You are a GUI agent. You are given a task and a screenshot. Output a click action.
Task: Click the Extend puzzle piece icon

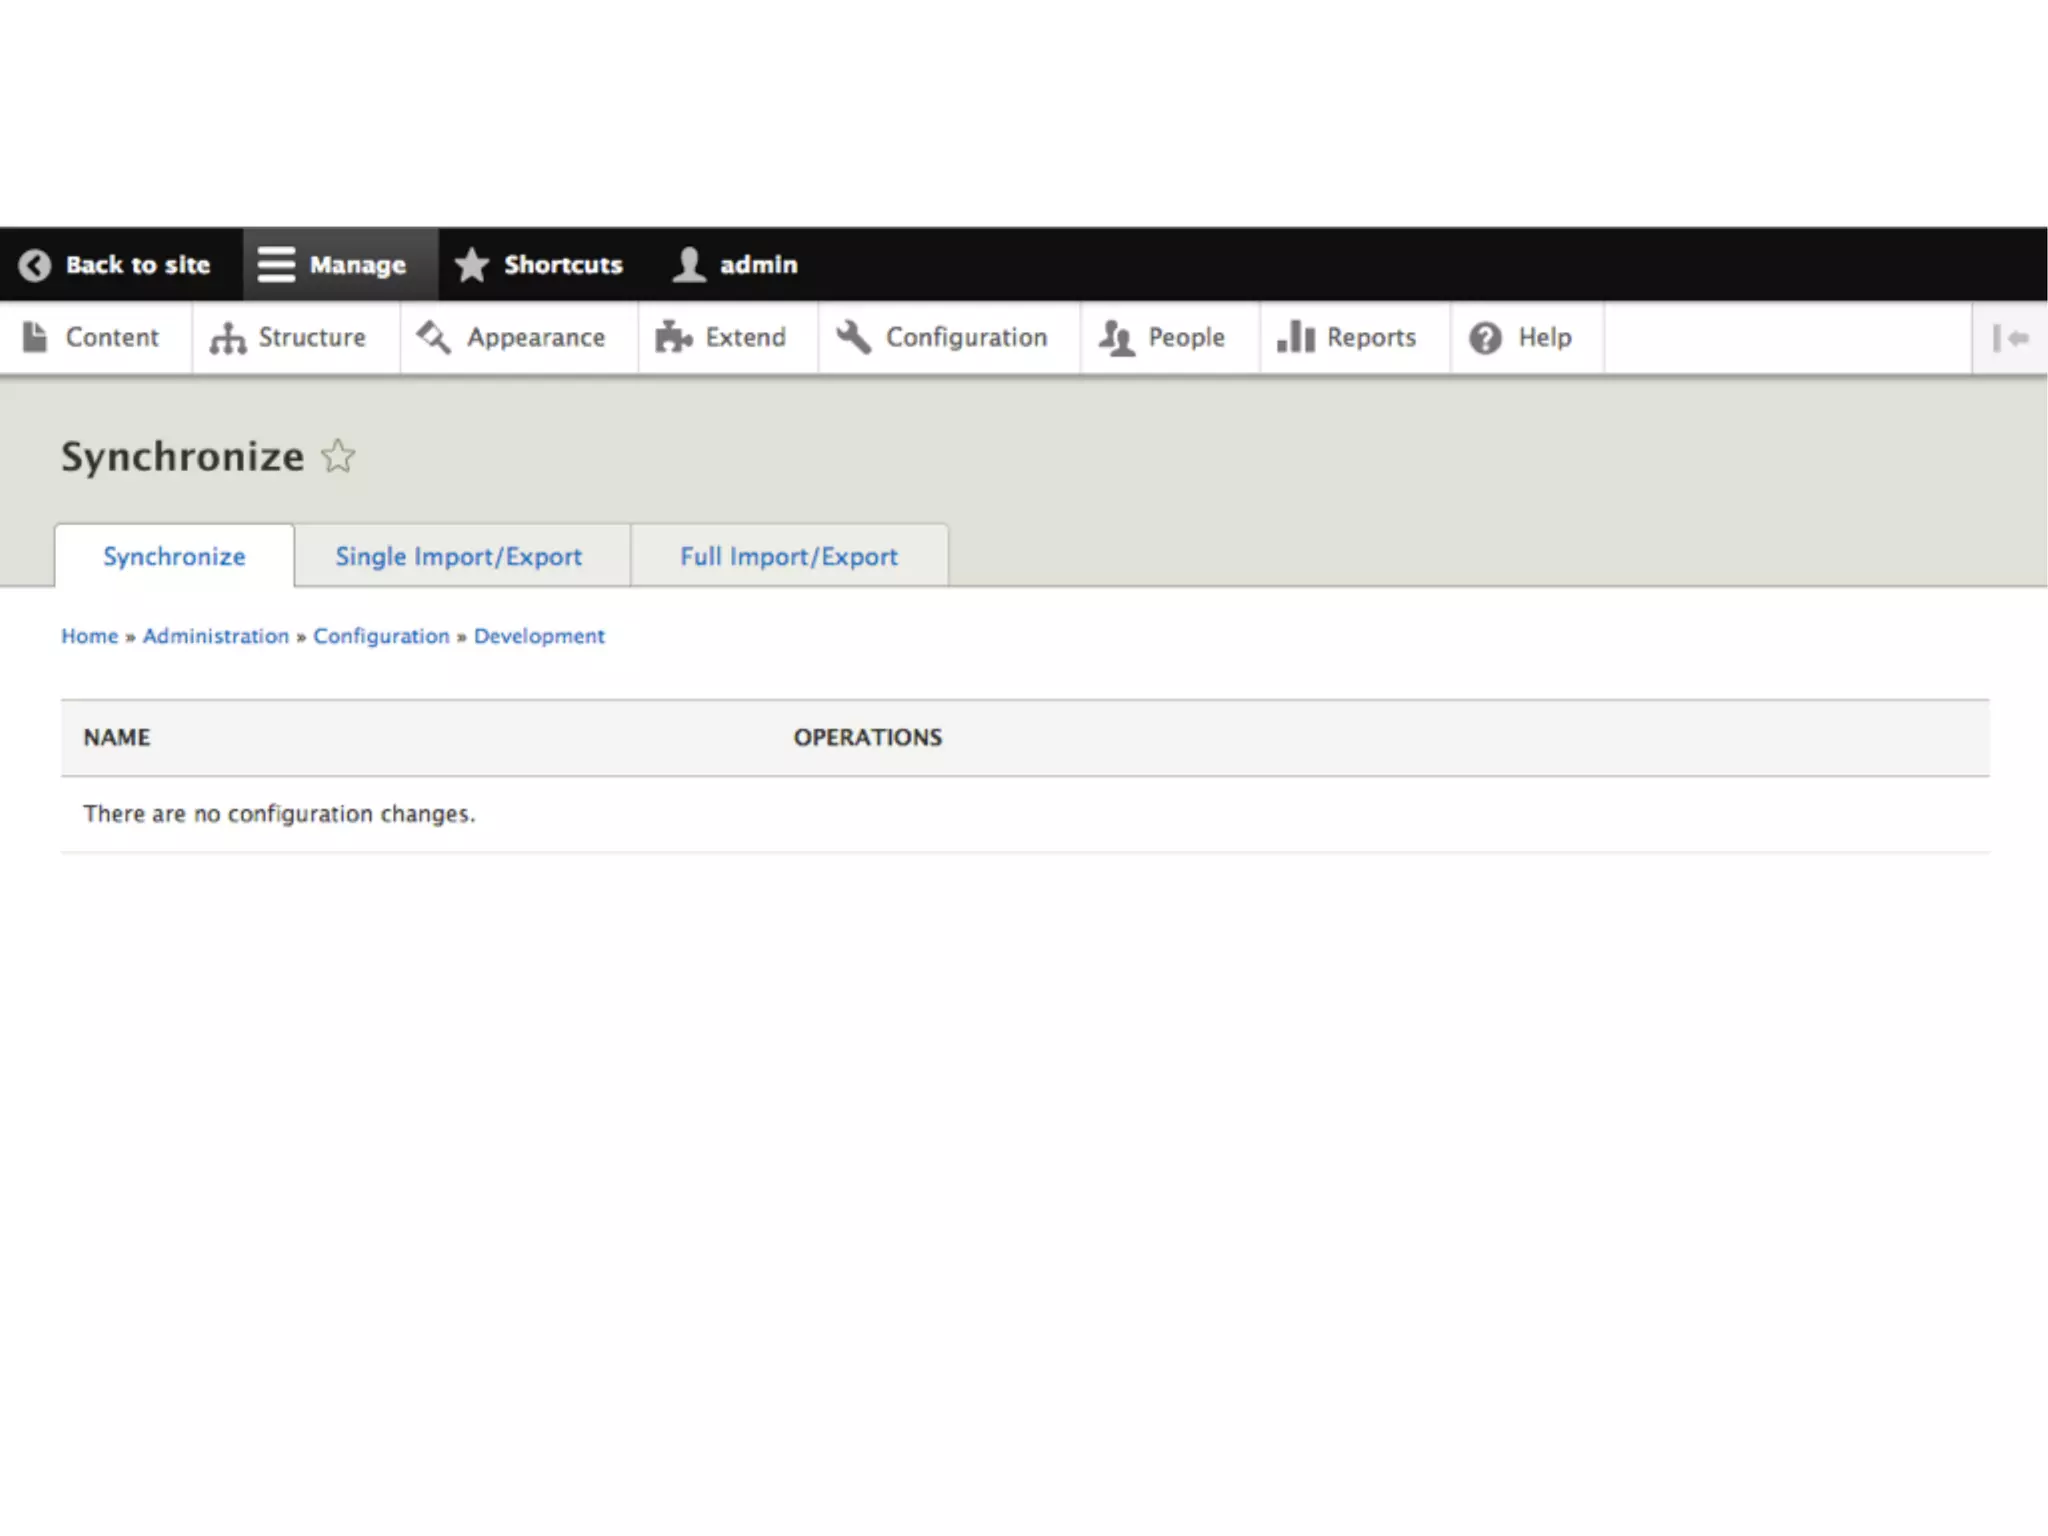673,338
